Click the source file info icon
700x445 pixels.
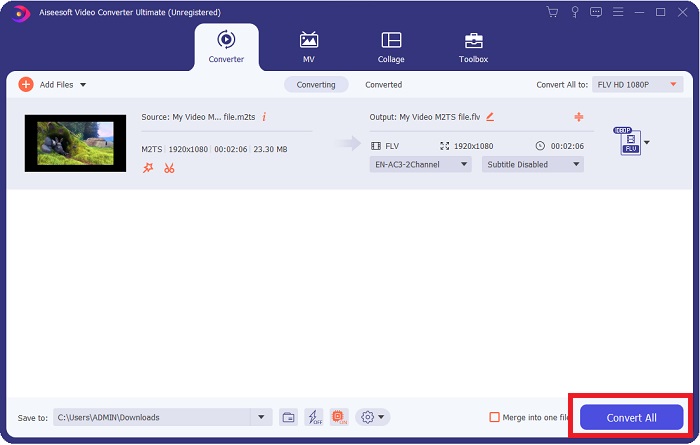tap(264, 117)
